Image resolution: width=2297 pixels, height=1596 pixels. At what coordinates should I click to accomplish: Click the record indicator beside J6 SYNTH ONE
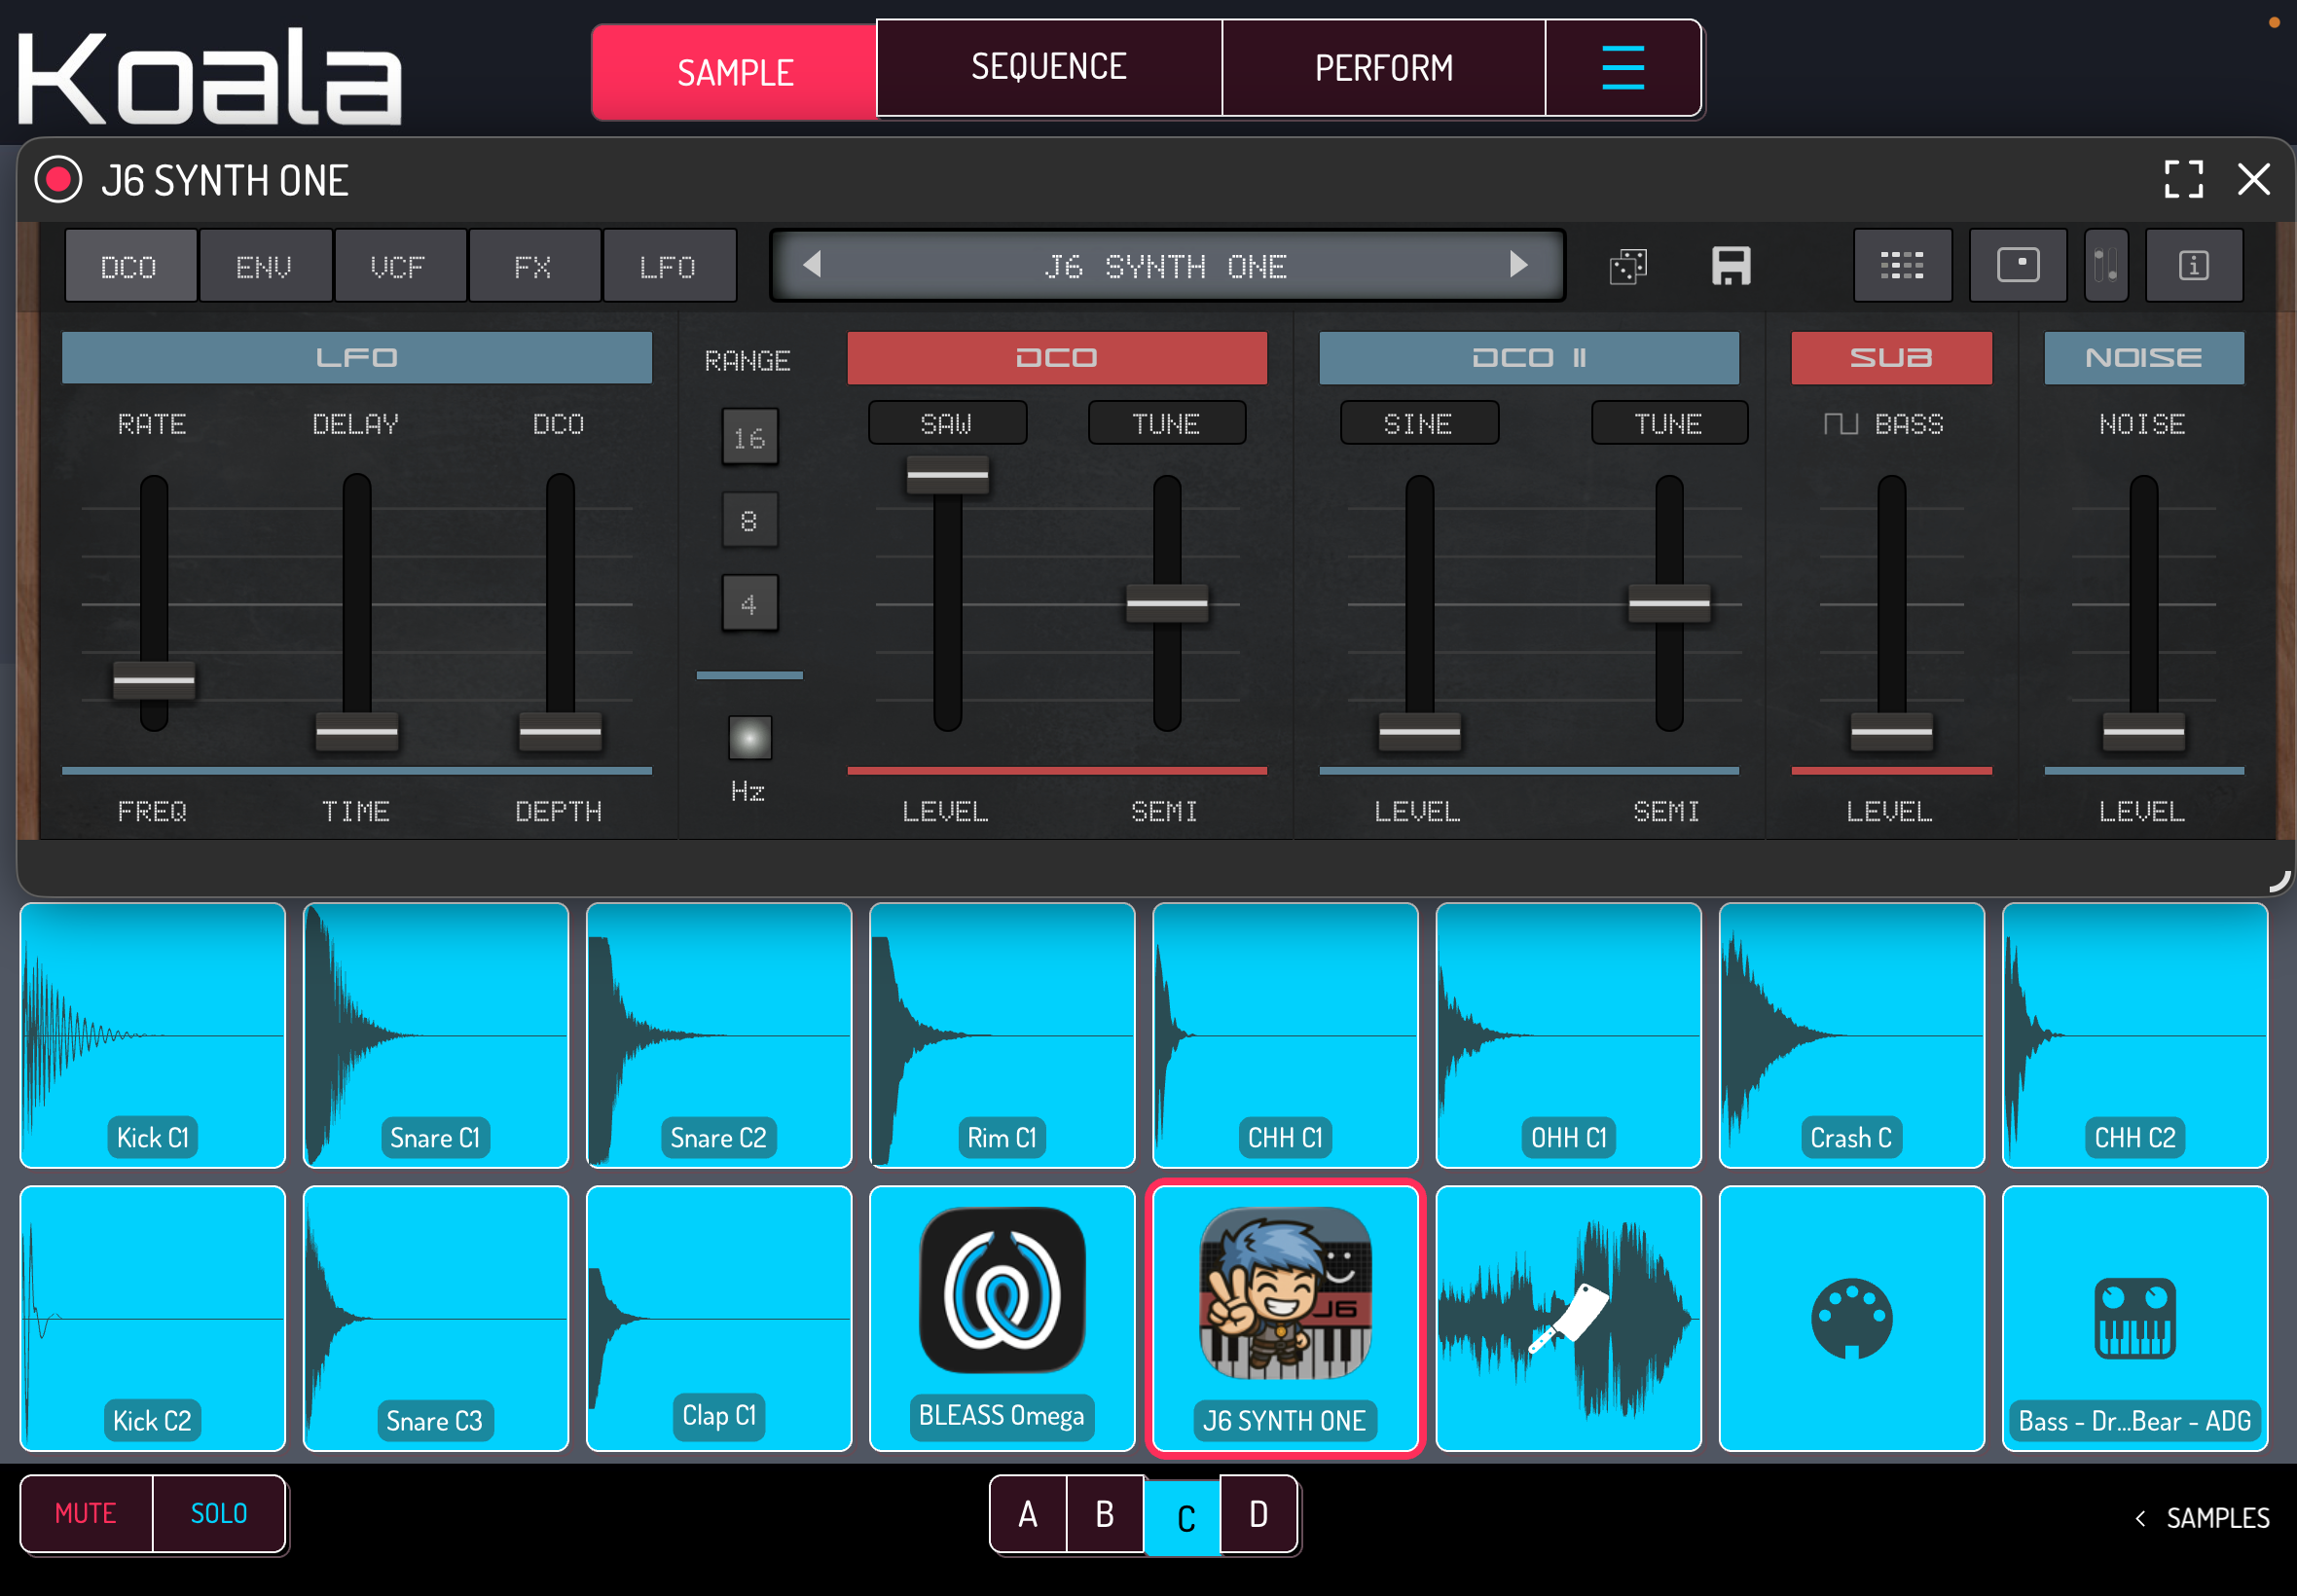[x=58, y=180]
